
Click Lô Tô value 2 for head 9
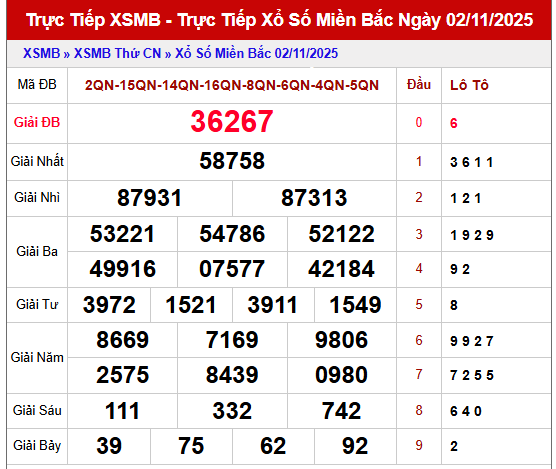click(454, 446)
